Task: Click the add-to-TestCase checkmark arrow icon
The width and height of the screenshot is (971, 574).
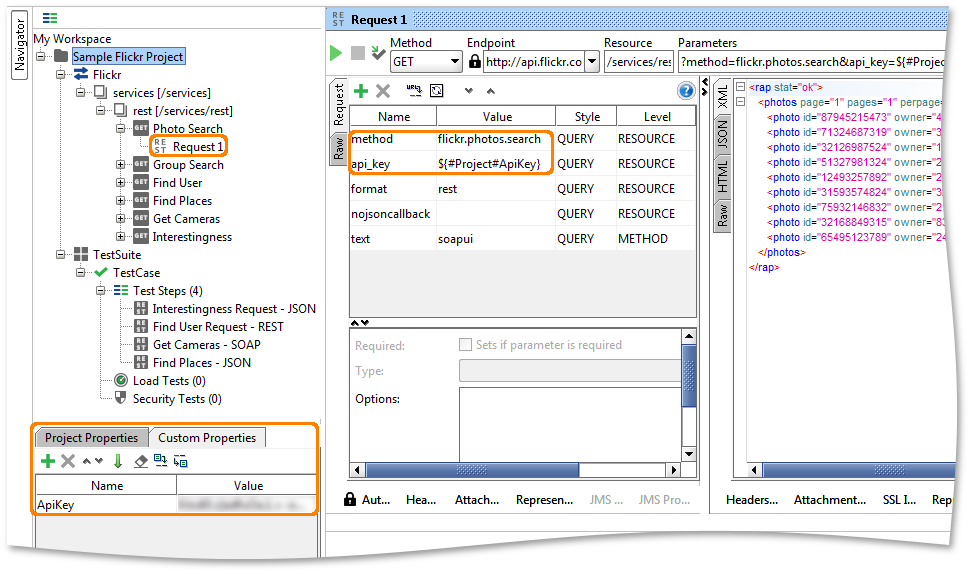Action: 378,53
